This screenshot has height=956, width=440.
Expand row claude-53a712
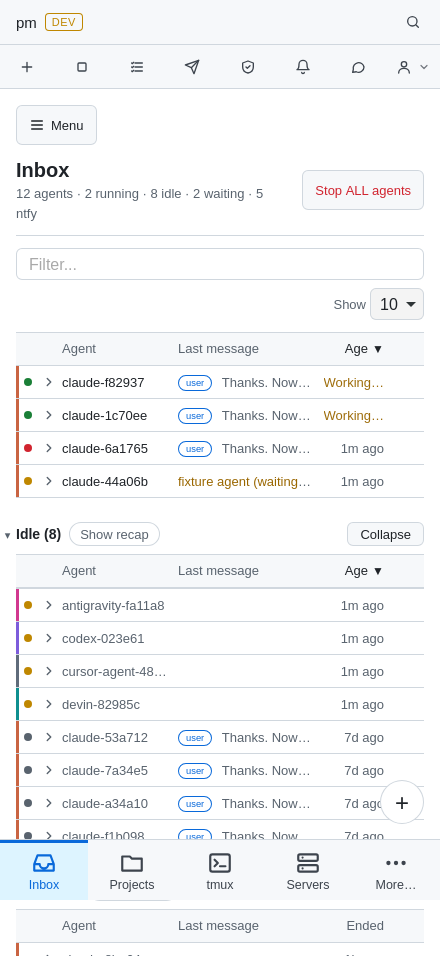click(49, 737)
